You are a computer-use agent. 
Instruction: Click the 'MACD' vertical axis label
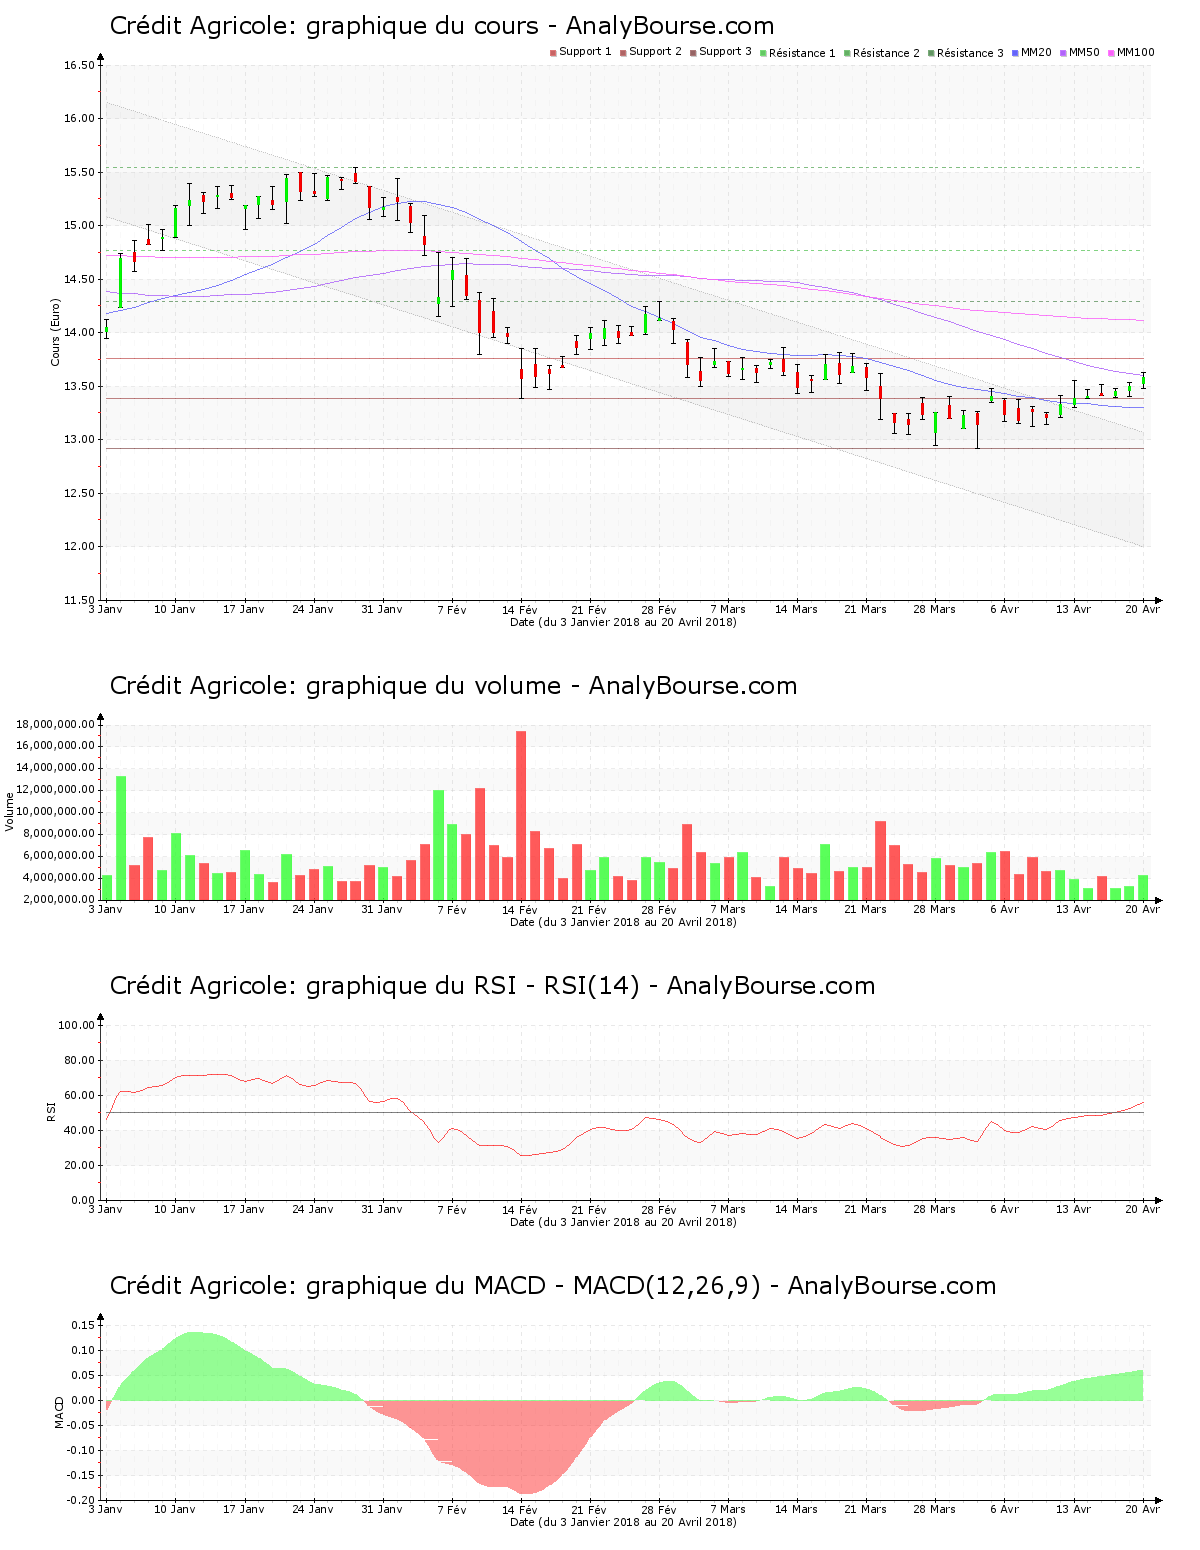[x=59, y=1412]
